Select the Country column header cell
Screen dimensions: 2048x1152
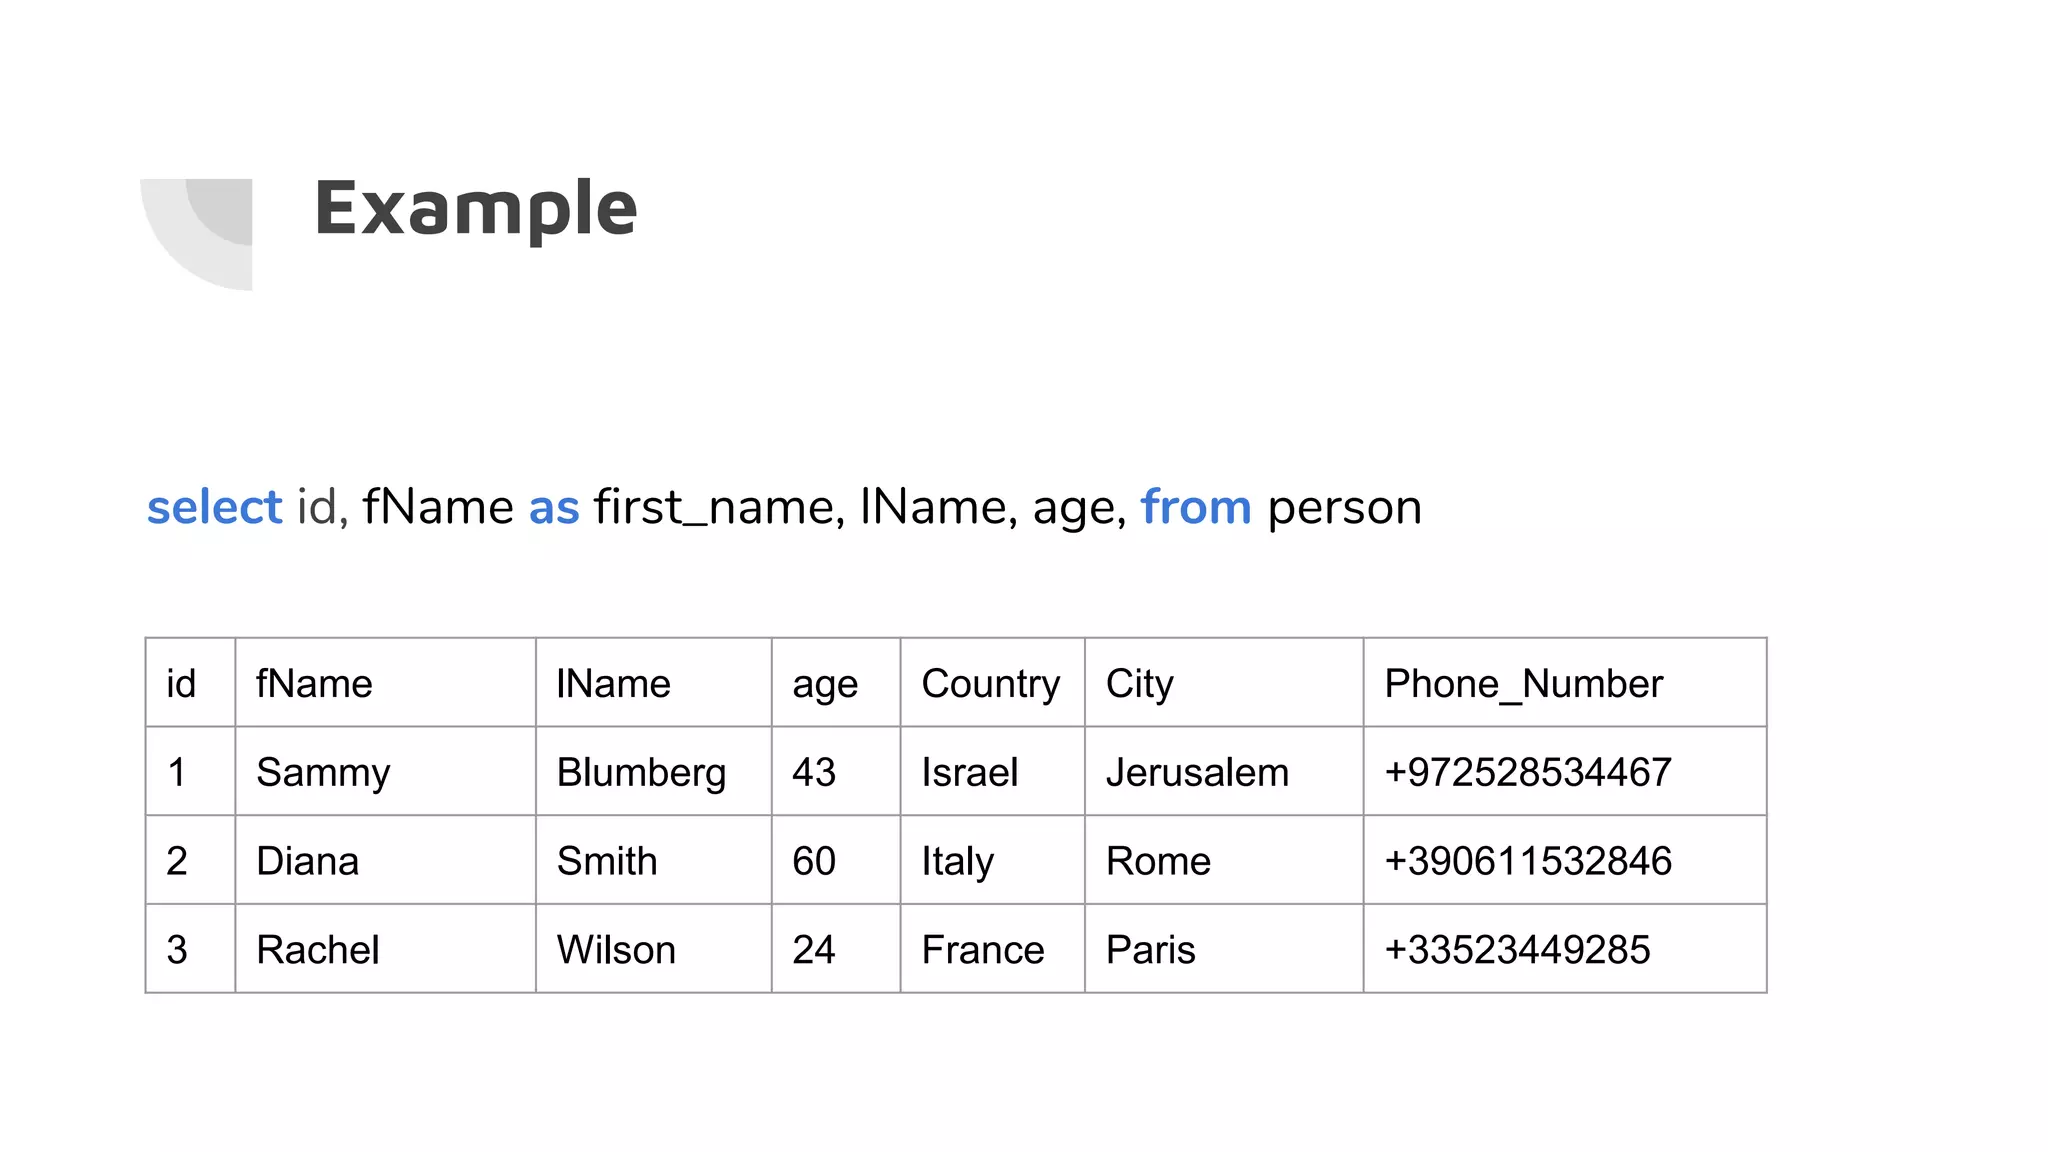point(990,684)
